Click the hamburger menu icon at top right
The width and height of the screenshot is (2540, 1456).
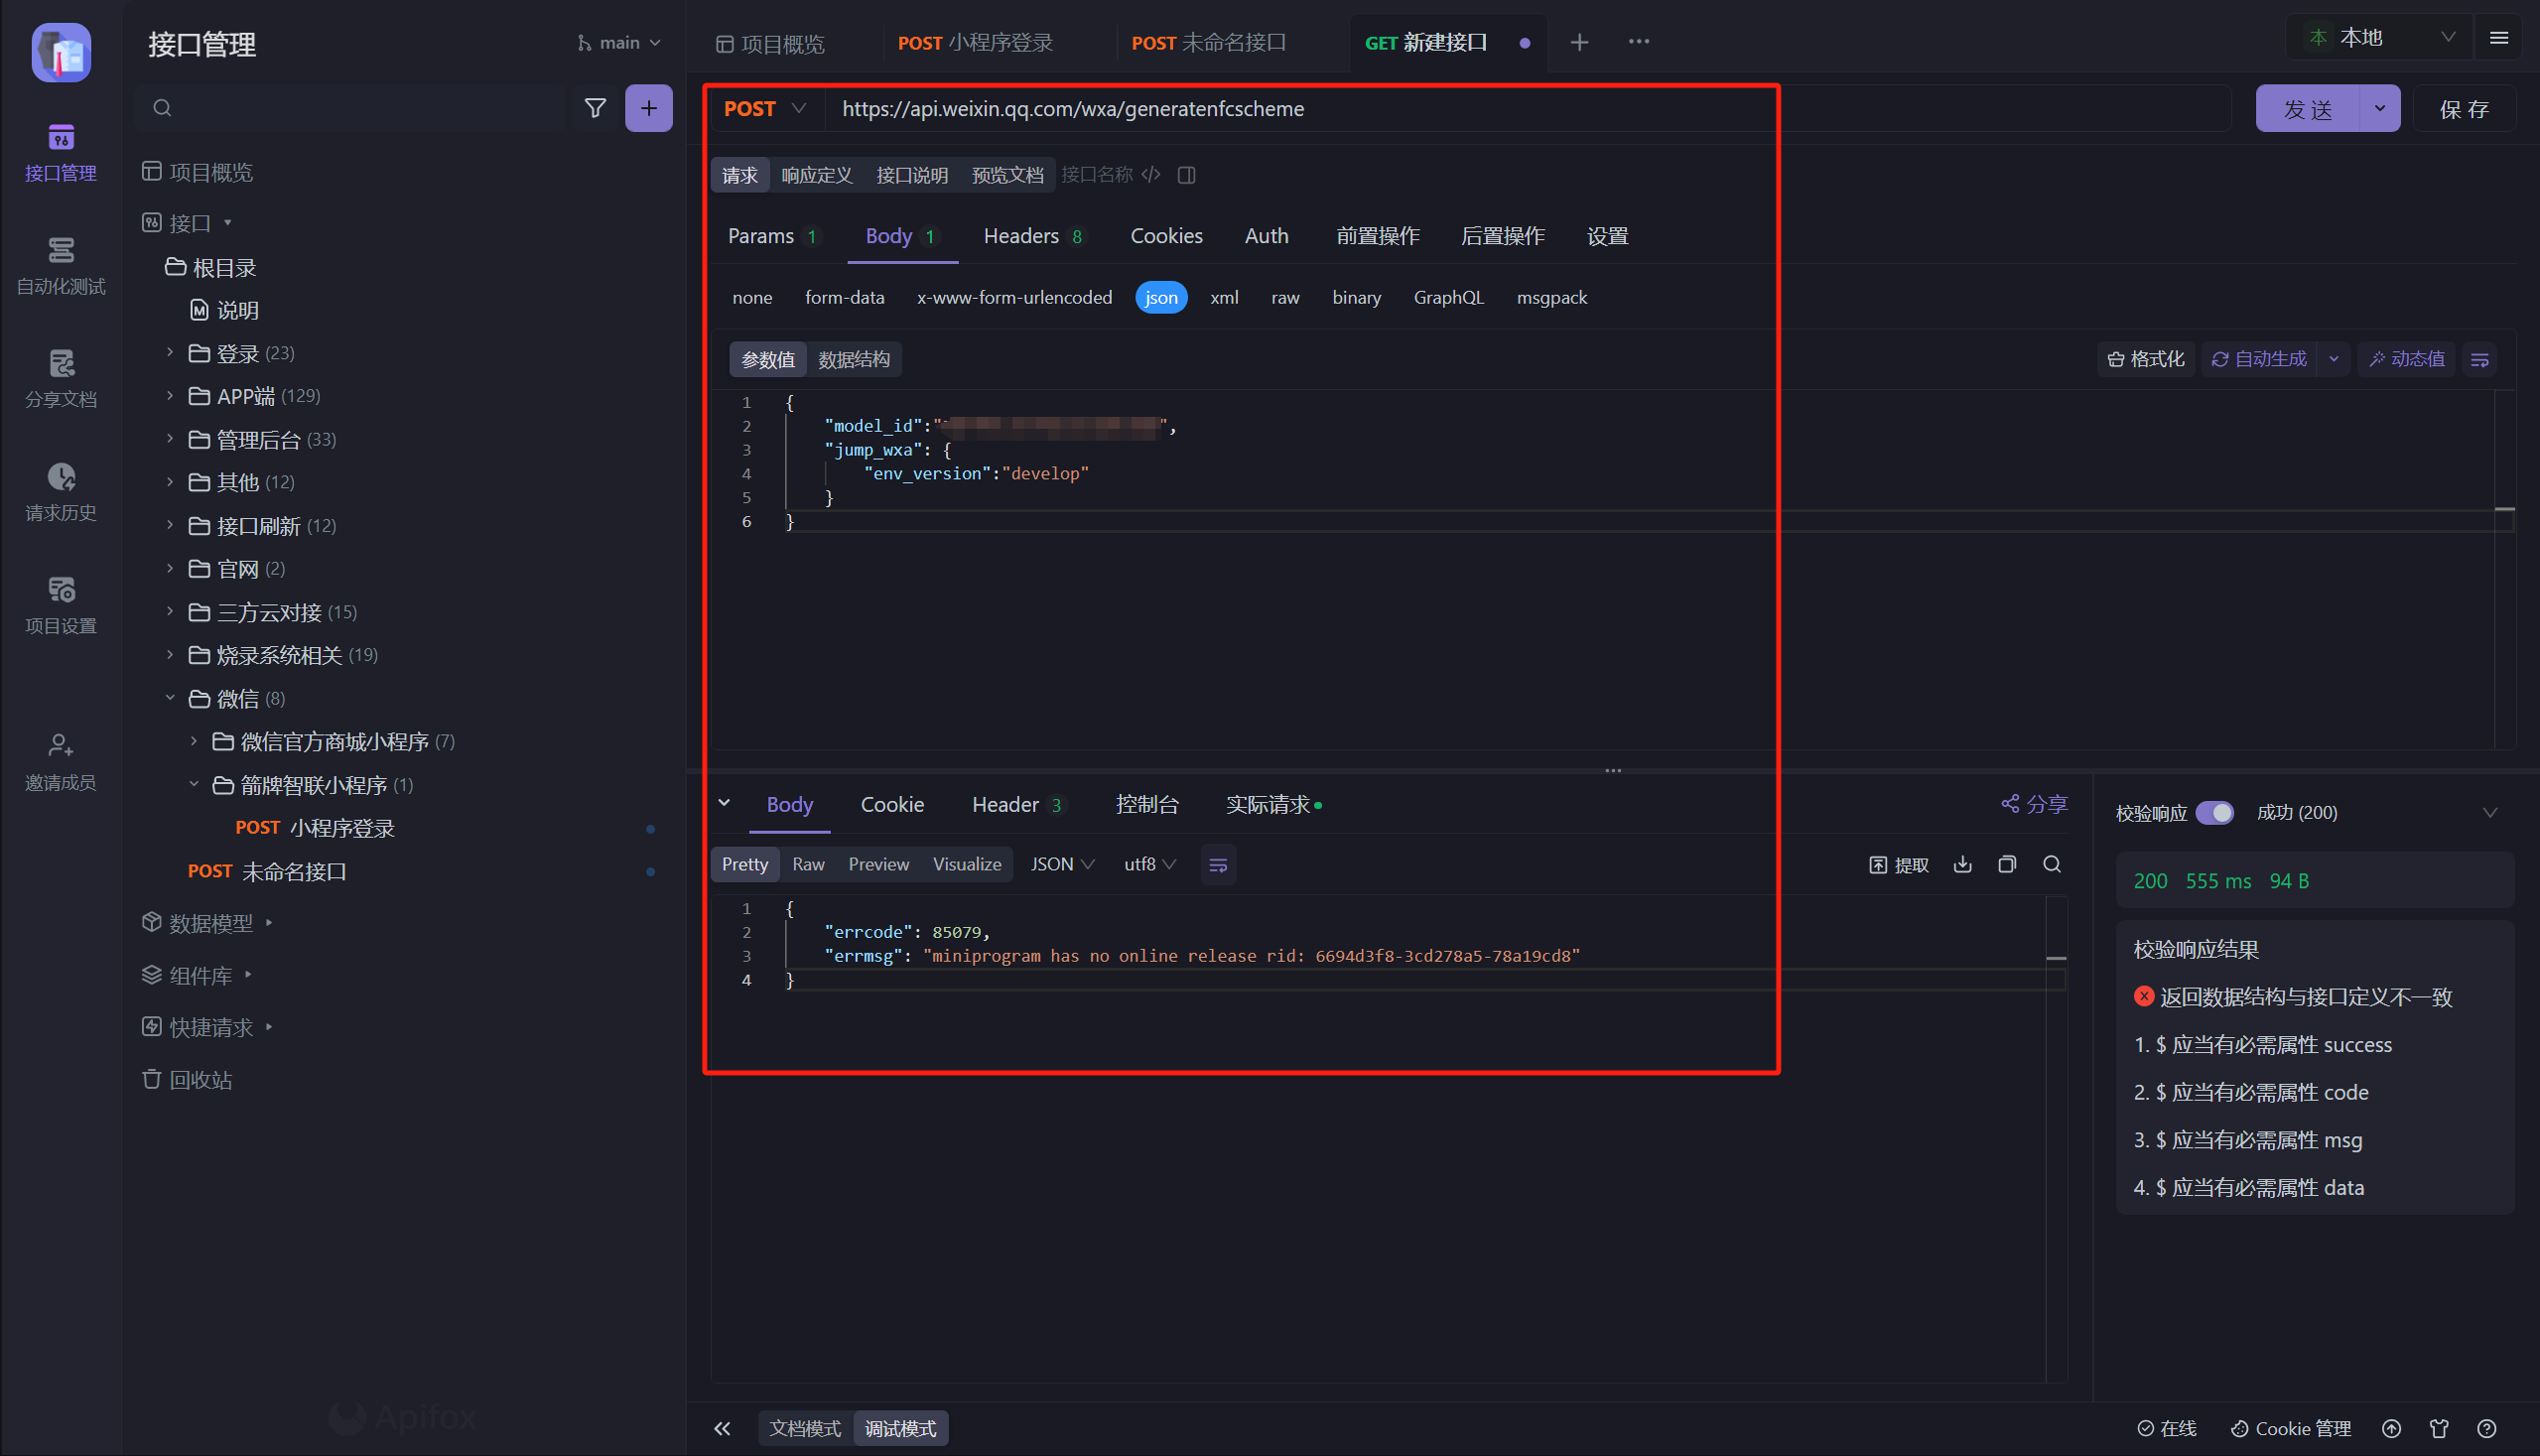click(2498, 38)
